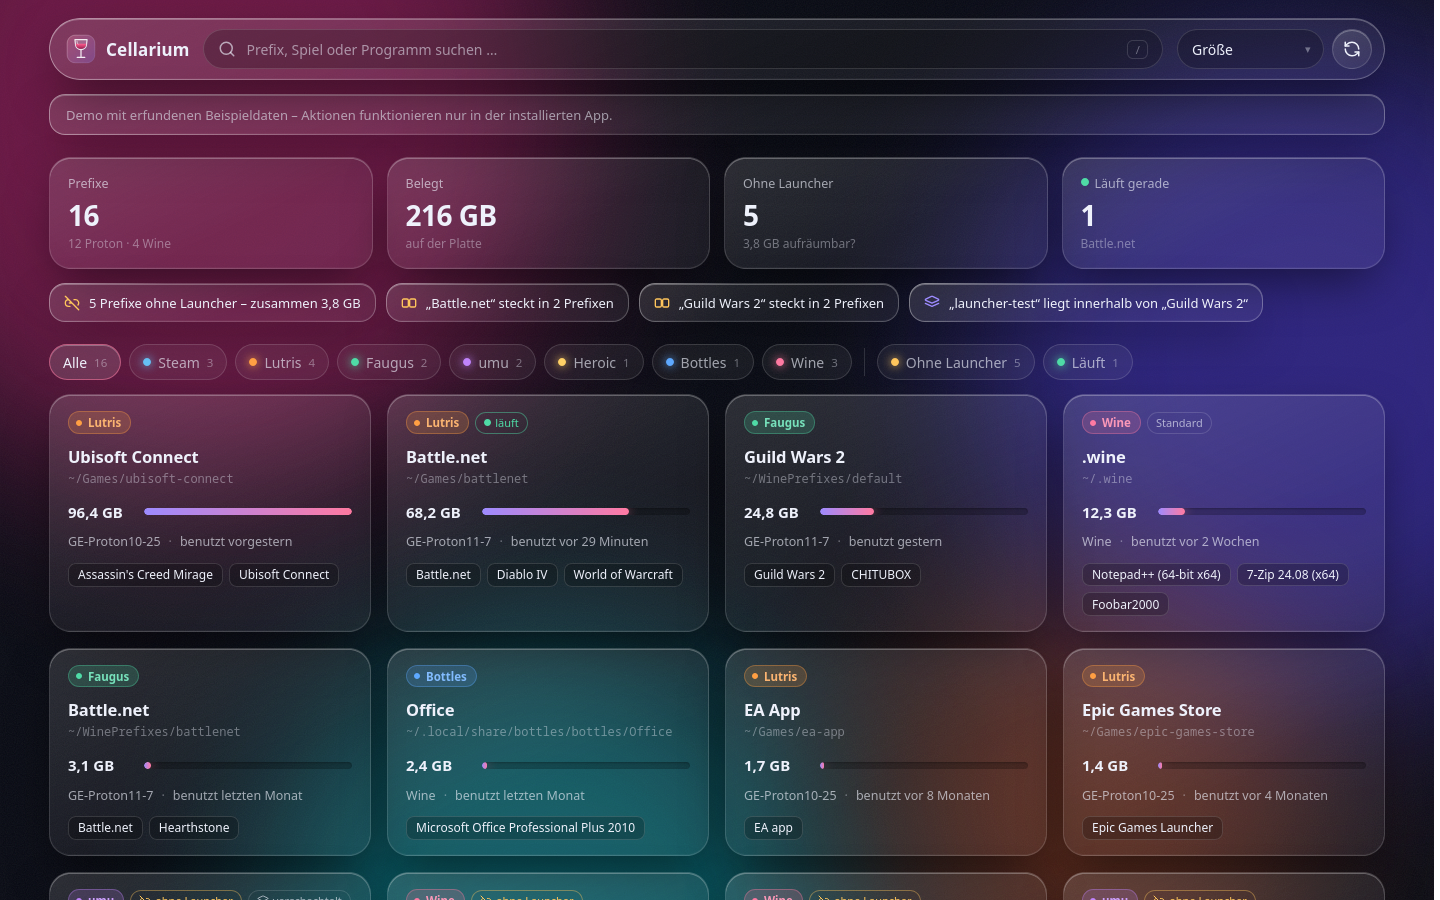Open the Prefixe 16 summary card

click(211, 213)
